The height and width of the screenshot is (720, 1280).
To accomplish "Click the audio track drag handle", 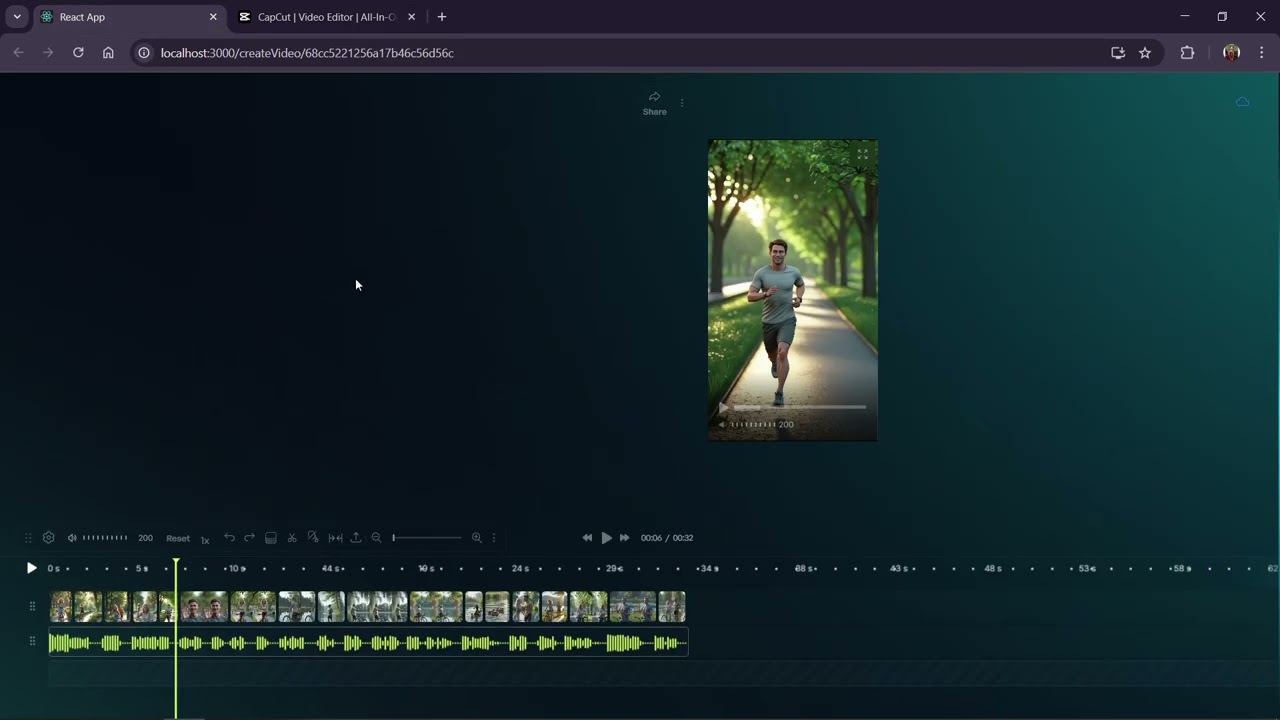I will pos(32,641).
